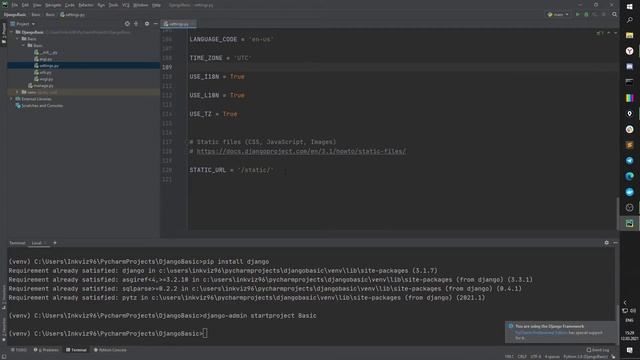Viewport: 640px width, 360px height.
Task: Open the run configuration dropdown
Action: pos(558,15)
